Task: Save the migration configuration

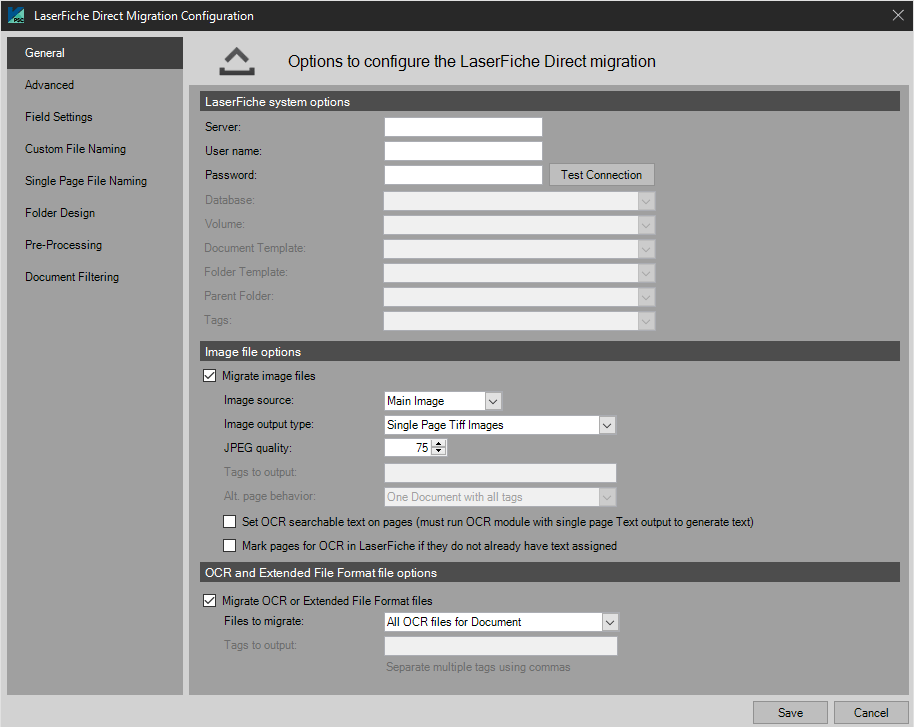Action: pos(790,712)
